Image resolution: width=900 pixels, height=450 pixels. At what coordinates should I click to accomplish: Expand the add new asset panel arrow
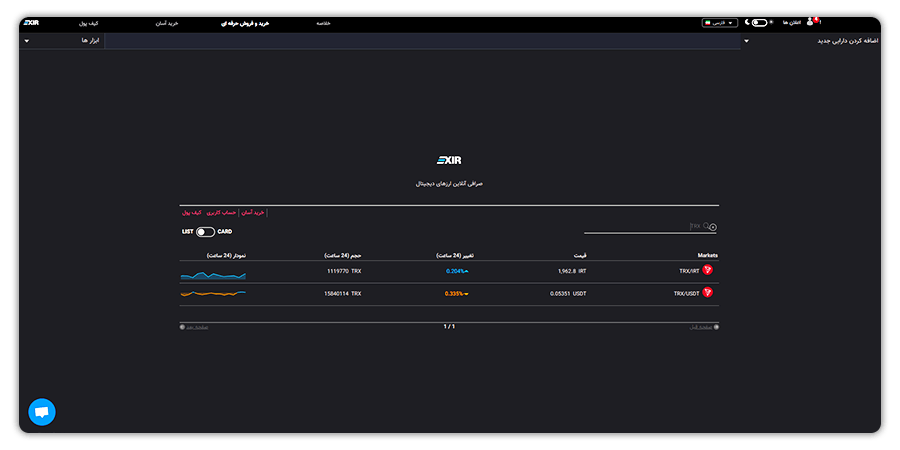[746, 41]
